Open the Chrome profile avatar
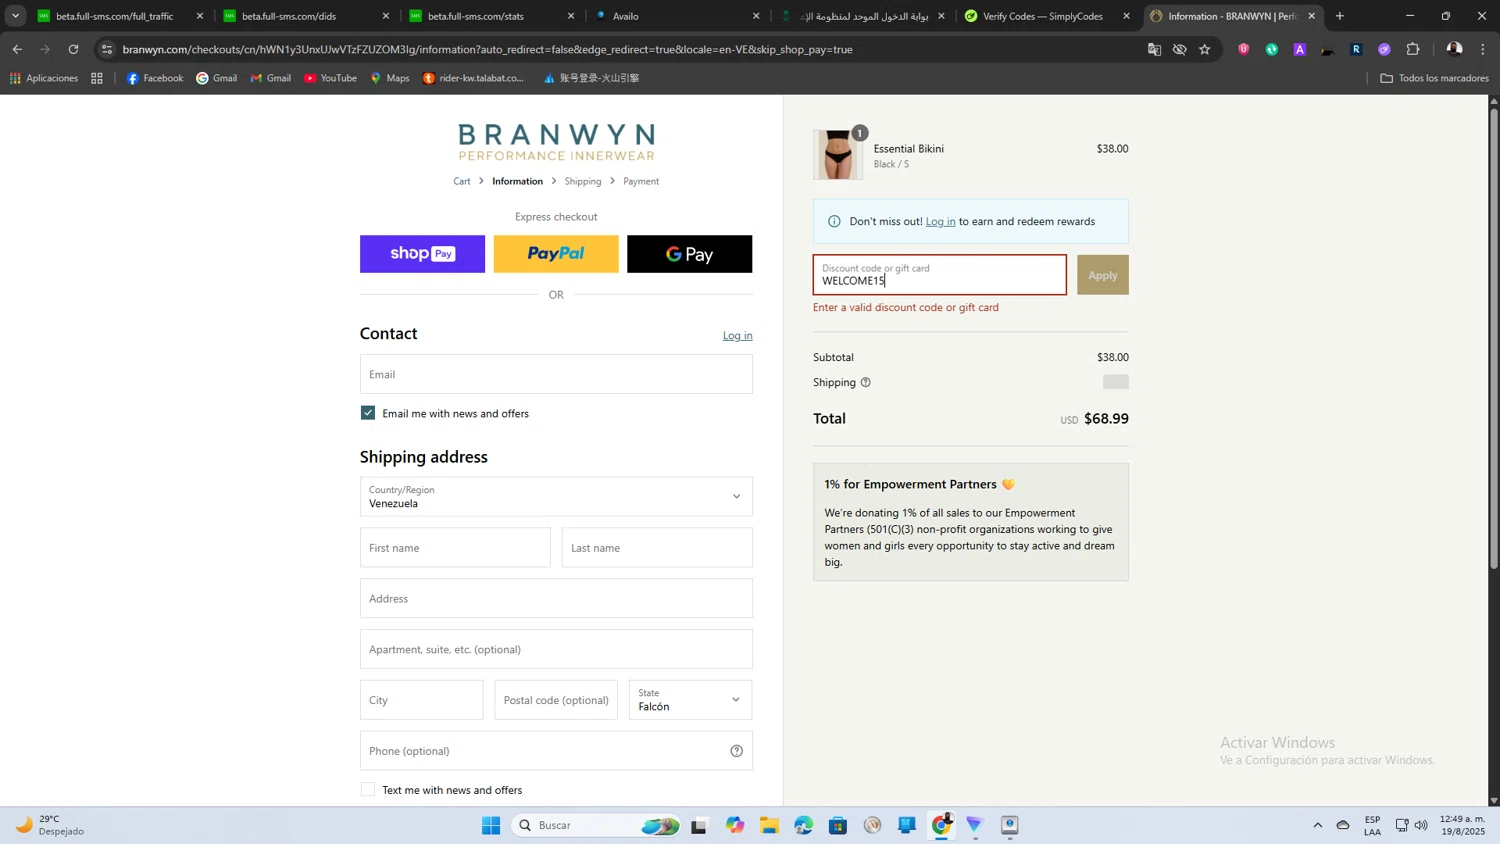Image resolution: width=1500 pixels, height=844 pixels. click(x=1454, y=49)
